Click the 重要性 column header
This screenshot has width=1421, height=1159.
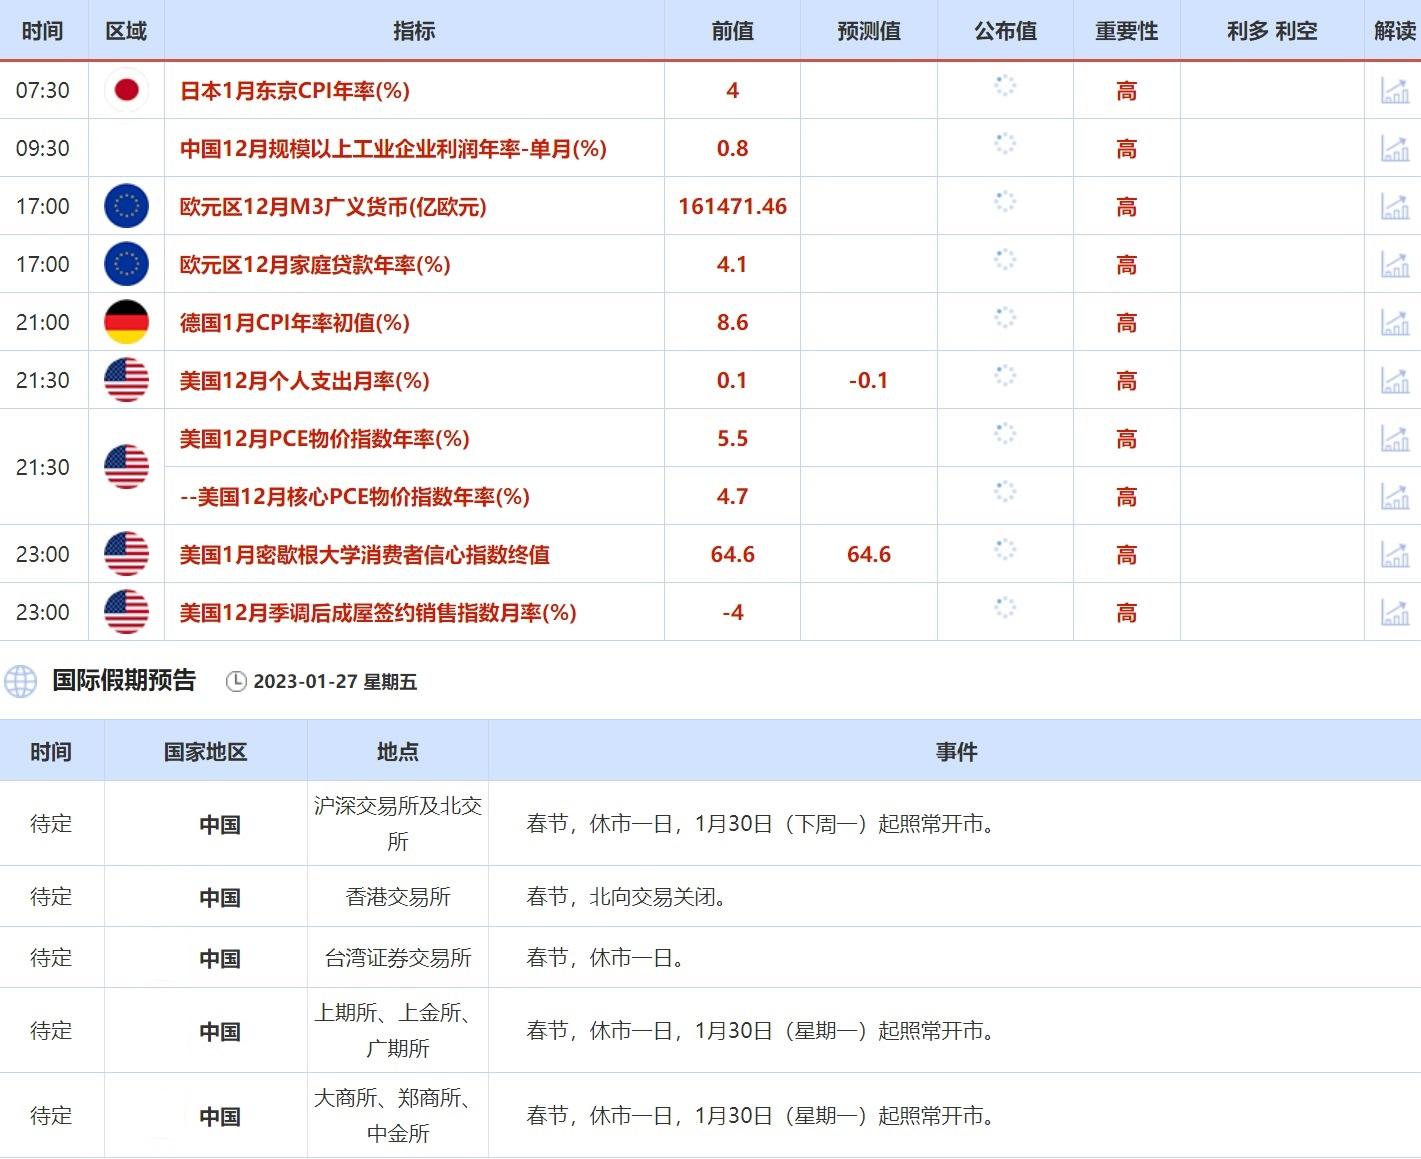pyautogui.click(x=1126, y=31)
